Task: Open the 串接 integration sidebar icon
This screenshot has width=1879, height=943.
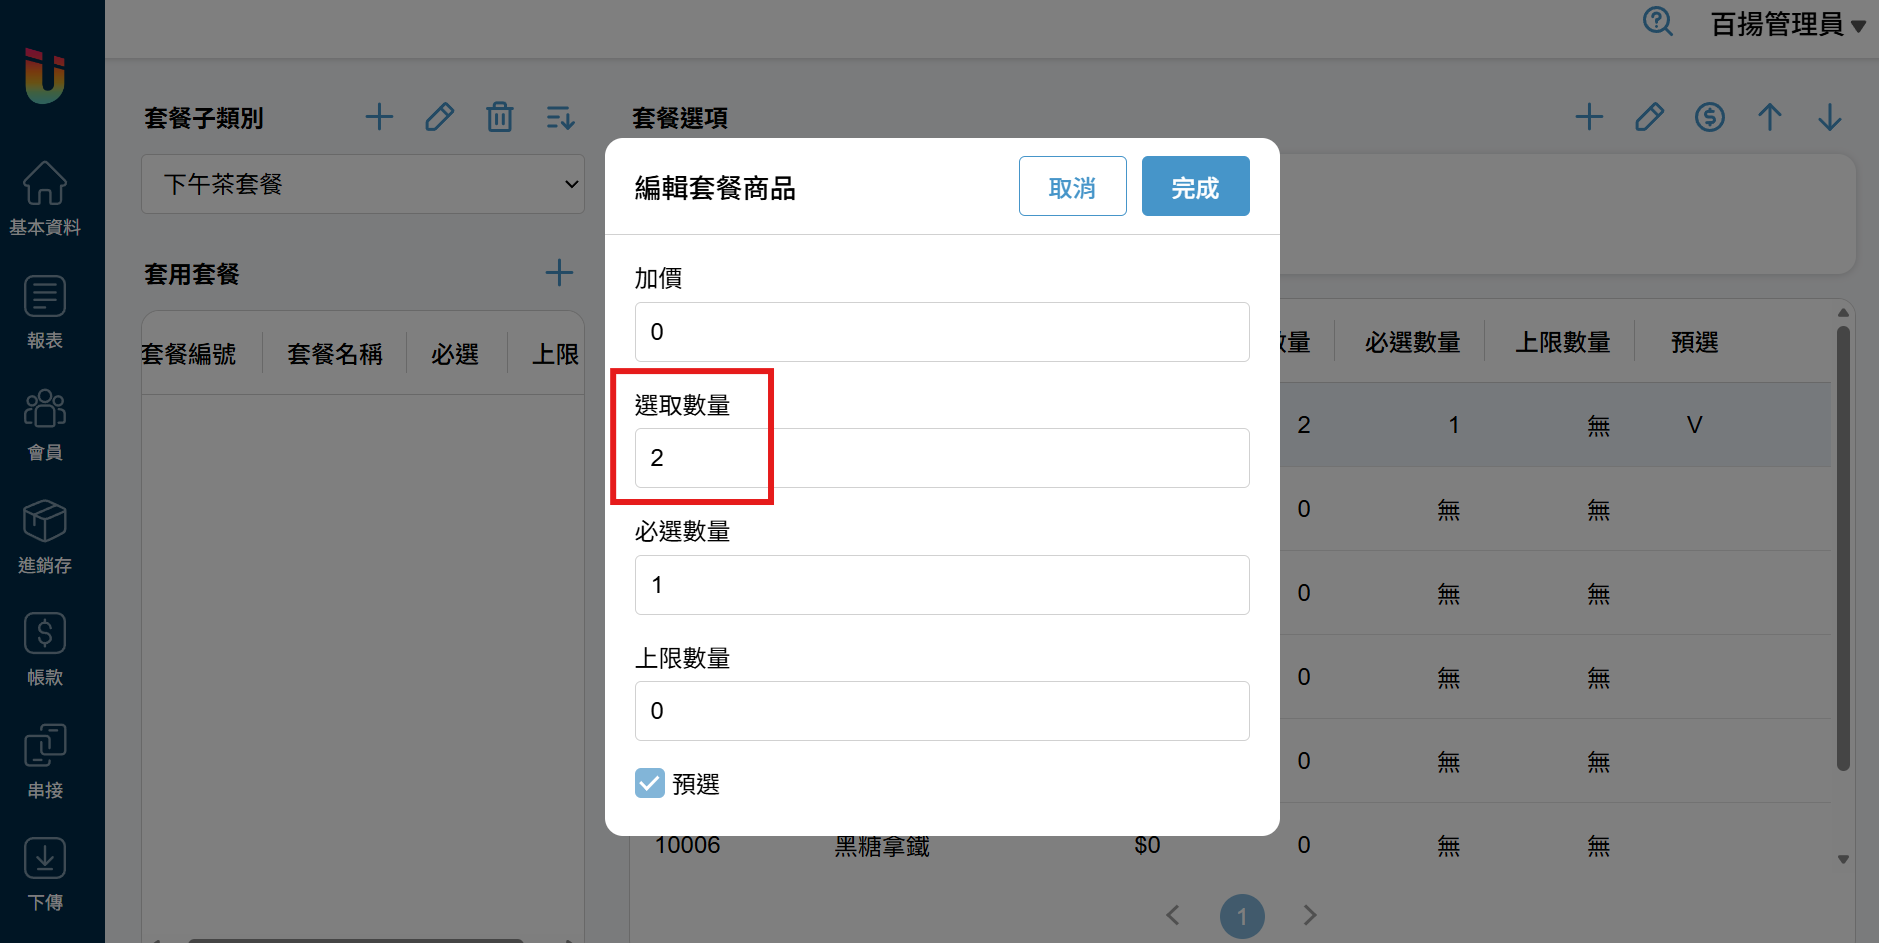Action: pos(45,746)
